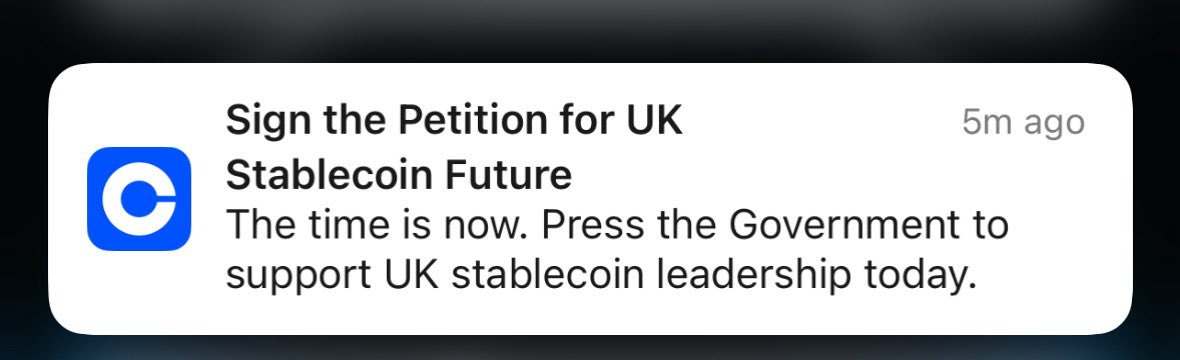Image resolution: width=1180 pixels, height=360 pixels.
Task: Click dark background below the notification
Action: point(590,348)
